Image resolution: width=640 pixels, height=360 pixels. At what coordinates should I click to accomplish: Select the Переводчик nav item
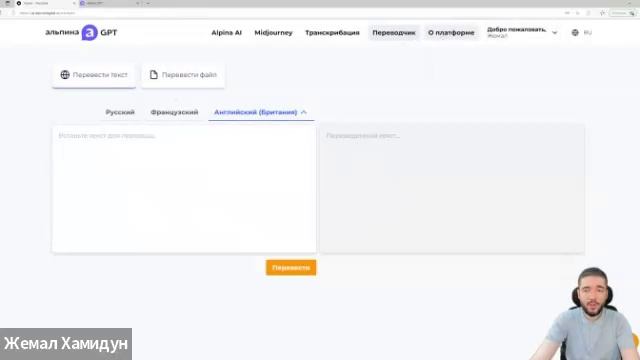(x=393, y=33)
